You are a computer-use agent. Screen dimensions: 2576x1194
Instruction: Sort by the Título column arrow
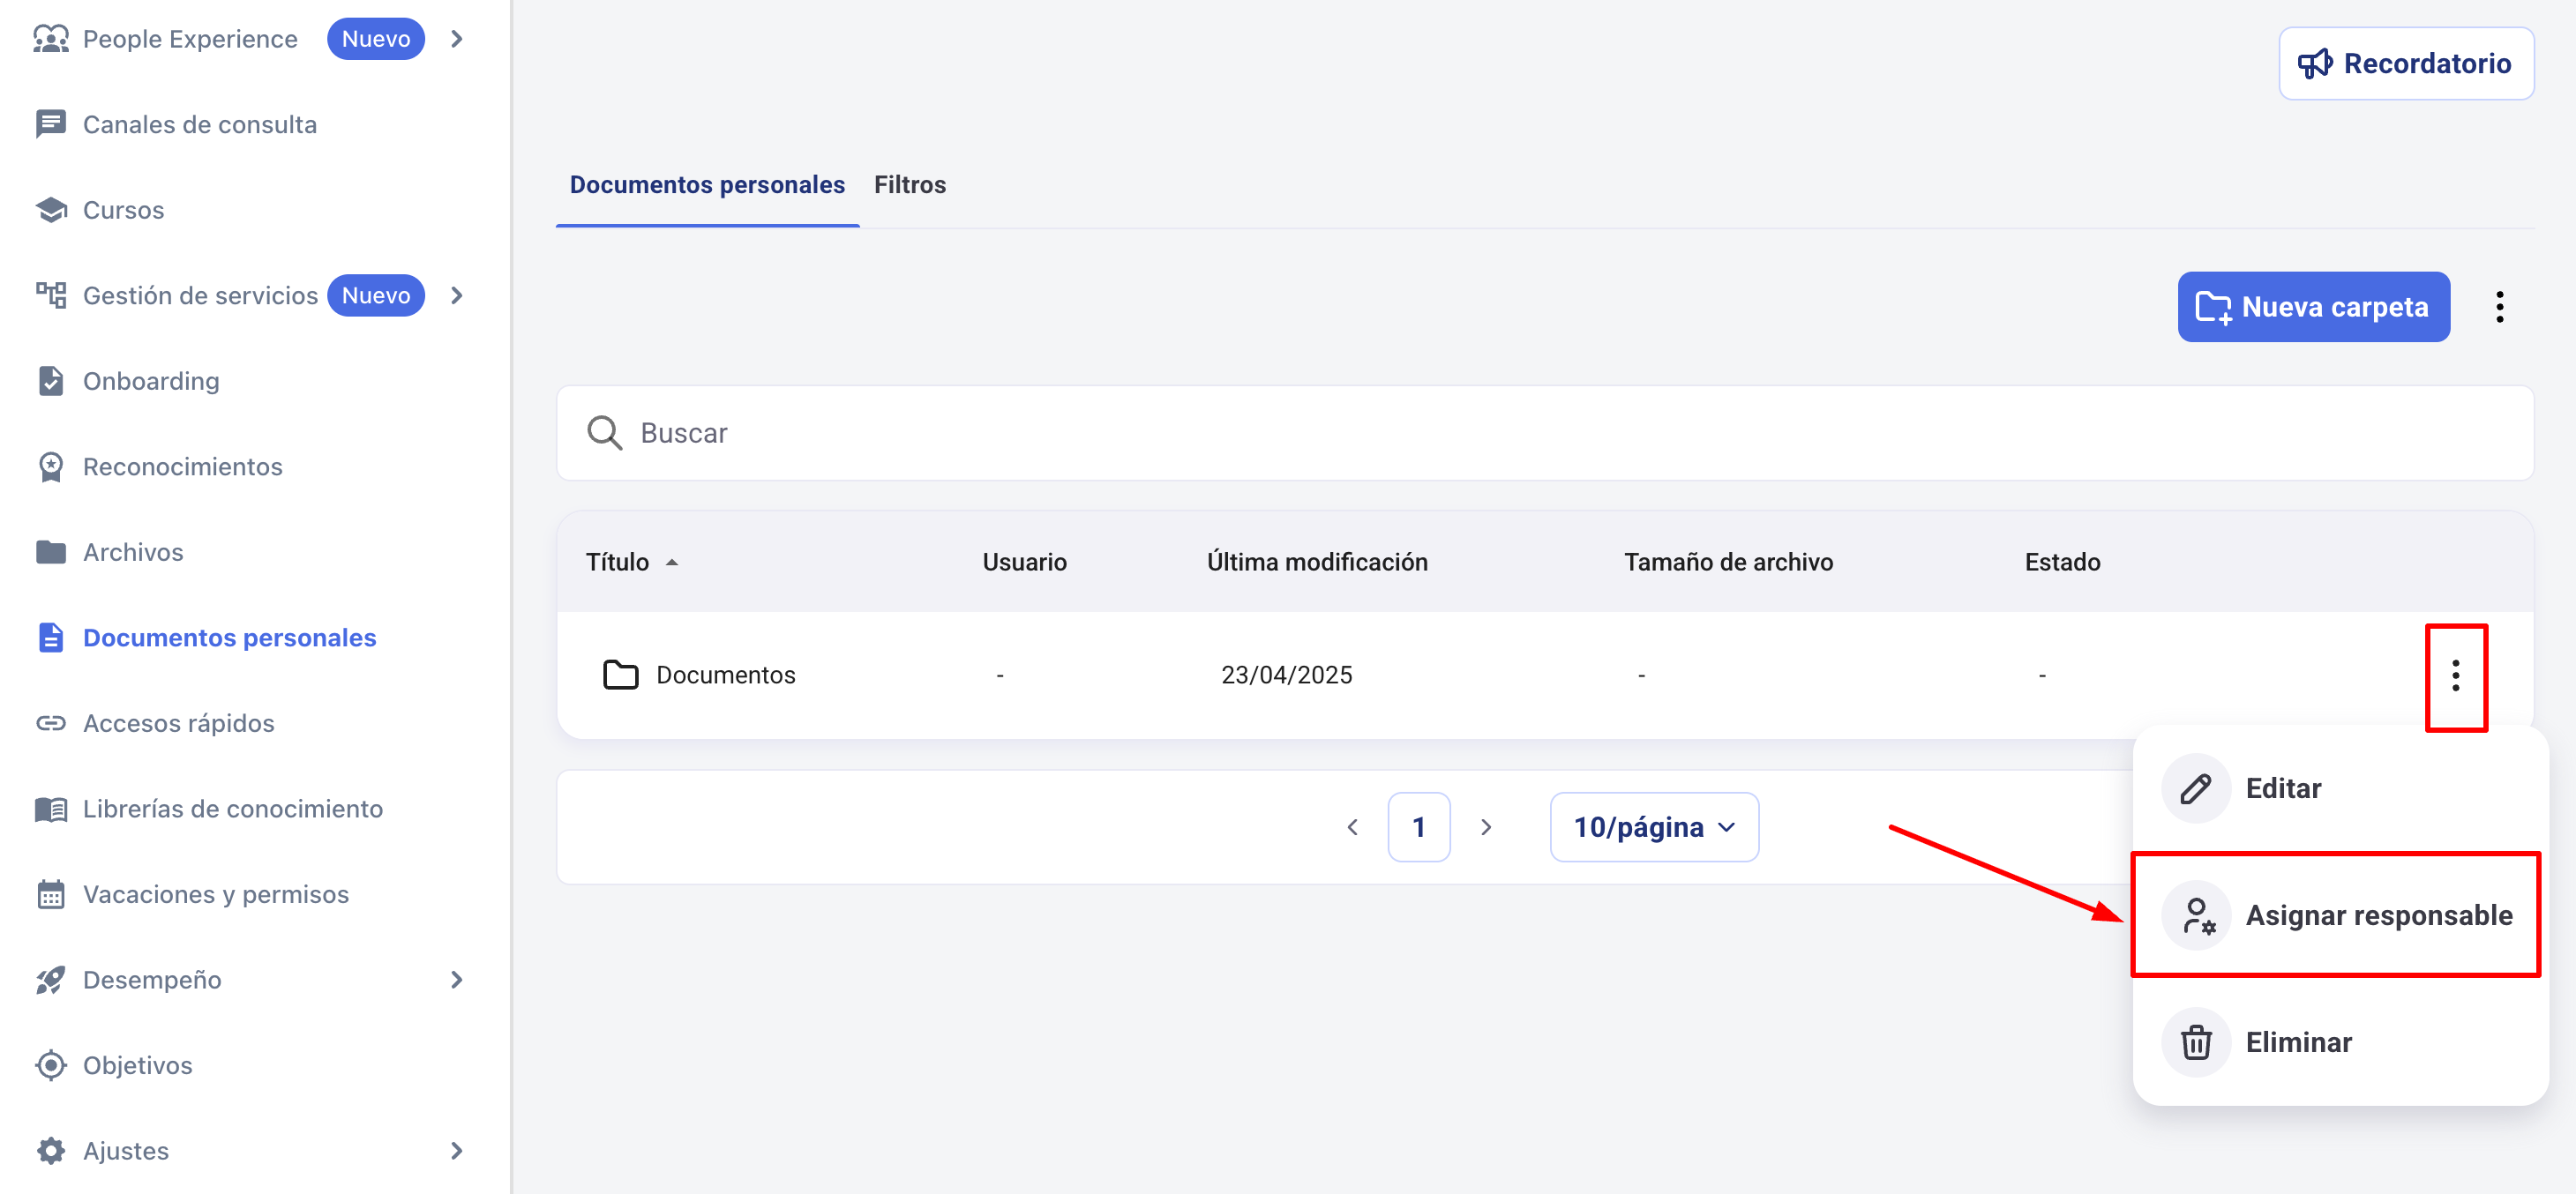pyautogui.click(x=672, y=563)
